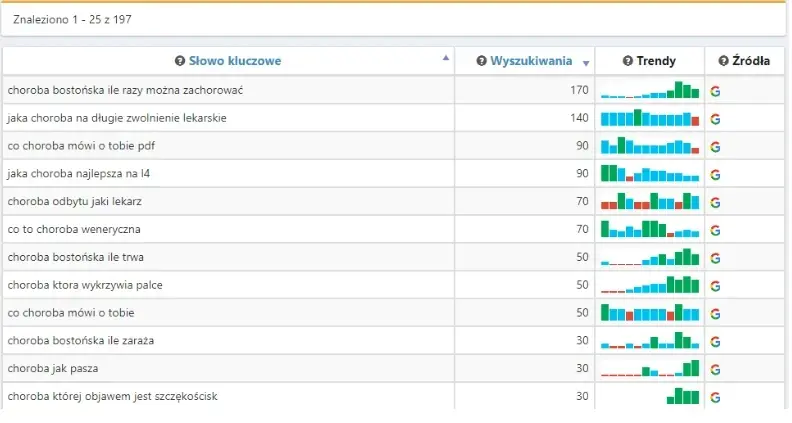Select keyword 'choroba bostońska ile zaraża'
This screenshot has height=423, width=792.
pos(81,341)
